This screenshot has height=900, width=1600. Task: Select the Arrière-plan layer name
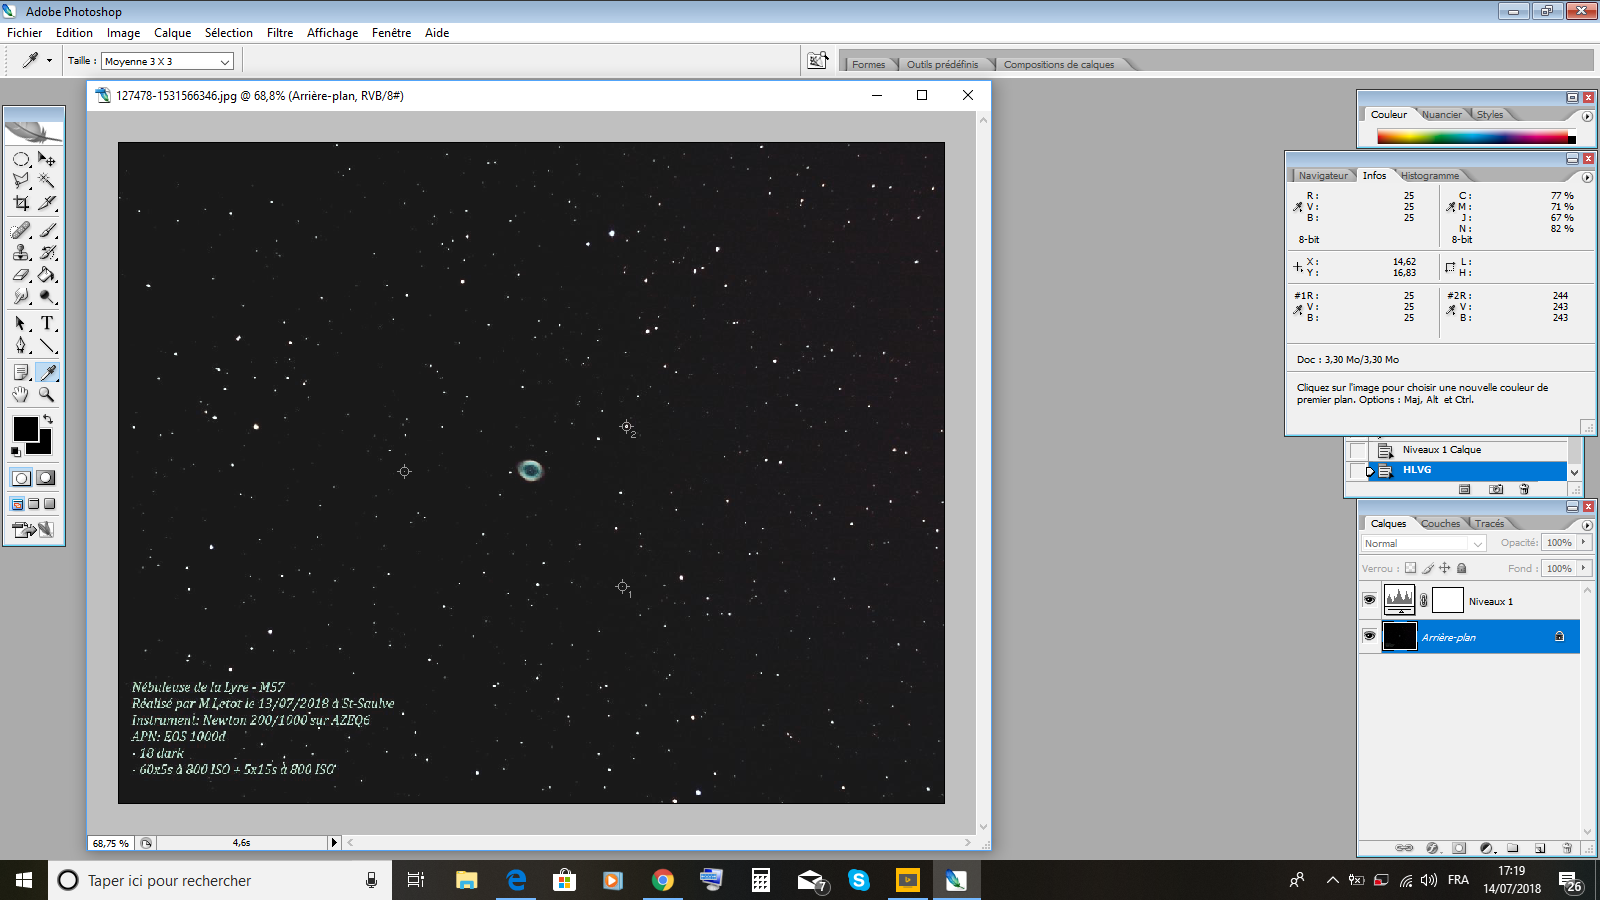click(1449, 637)
